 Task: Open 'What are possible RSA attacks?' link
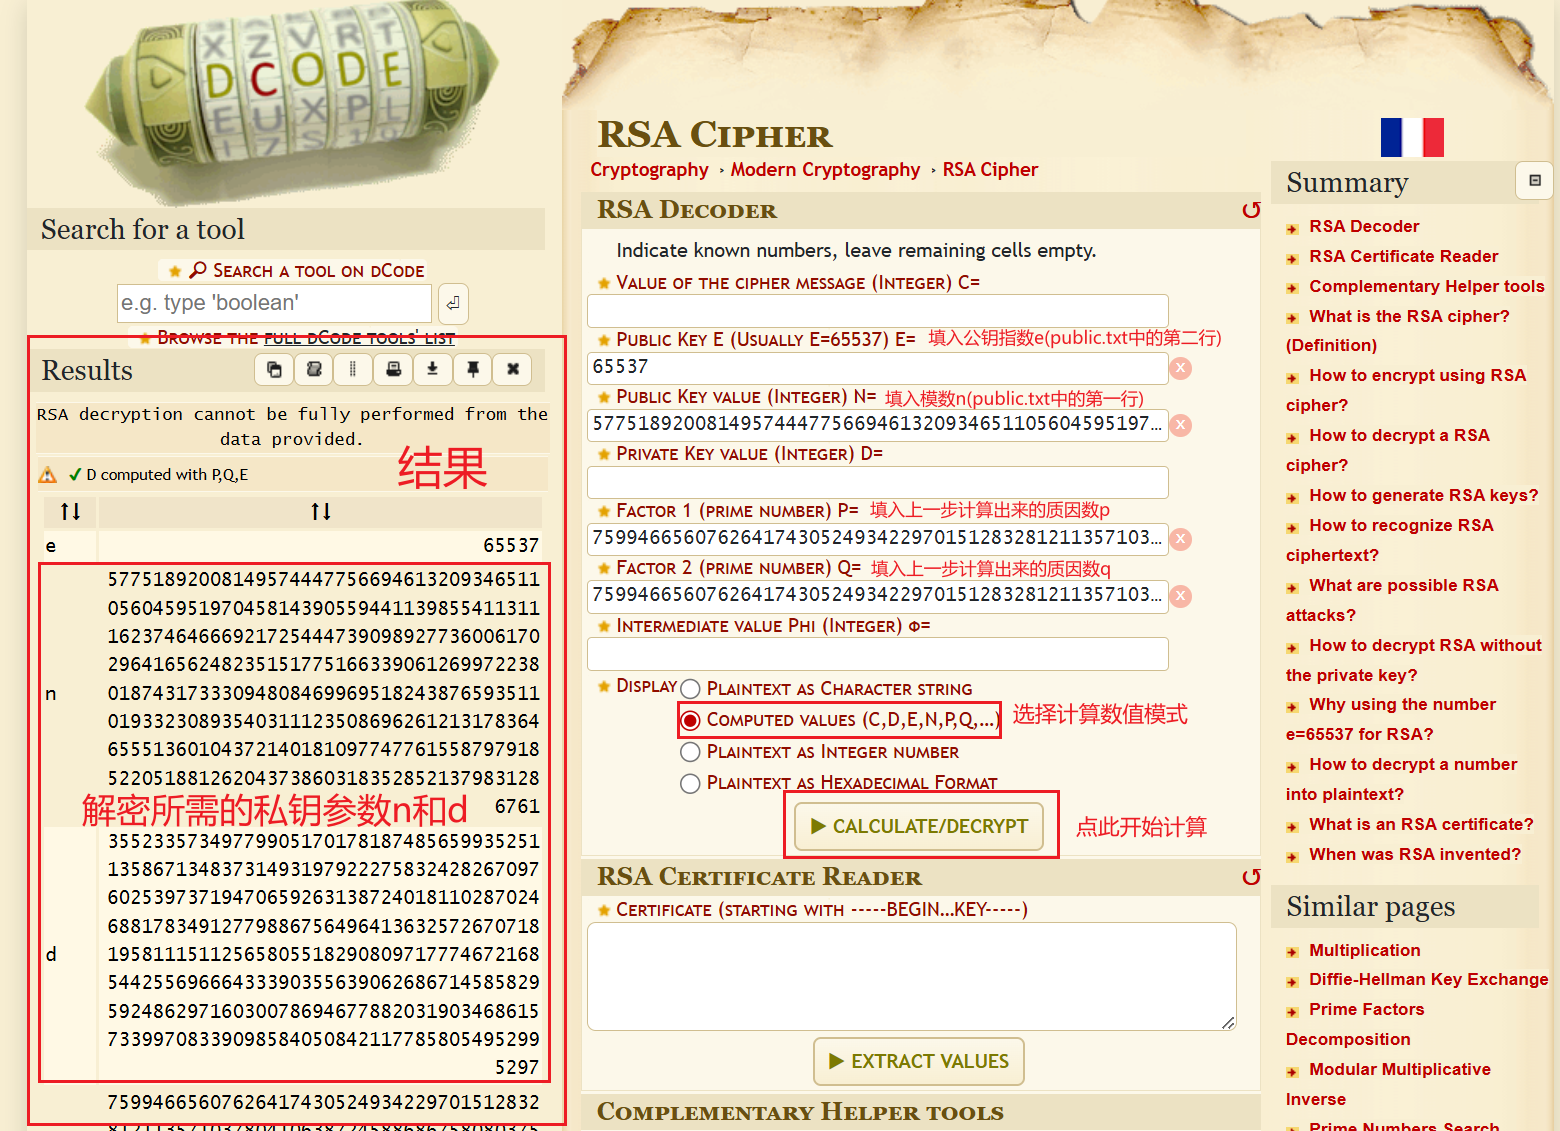coord(1403,586)
